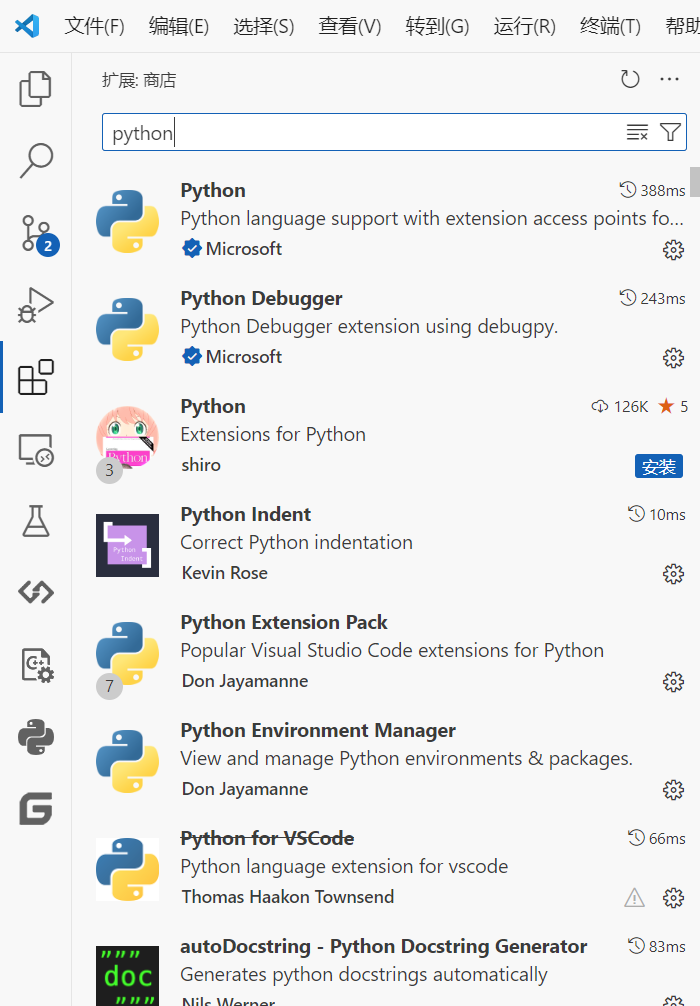Open manage gear for Python Indent extension
This screenshot has width=700, height=1006.
(x=674, y=574)
